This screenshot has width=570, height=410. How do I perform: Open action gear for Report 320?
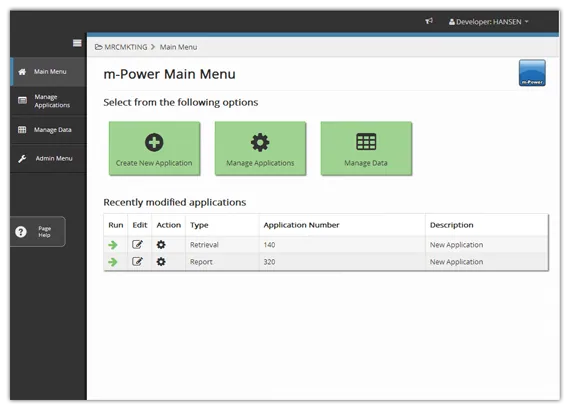coord(161,261)
